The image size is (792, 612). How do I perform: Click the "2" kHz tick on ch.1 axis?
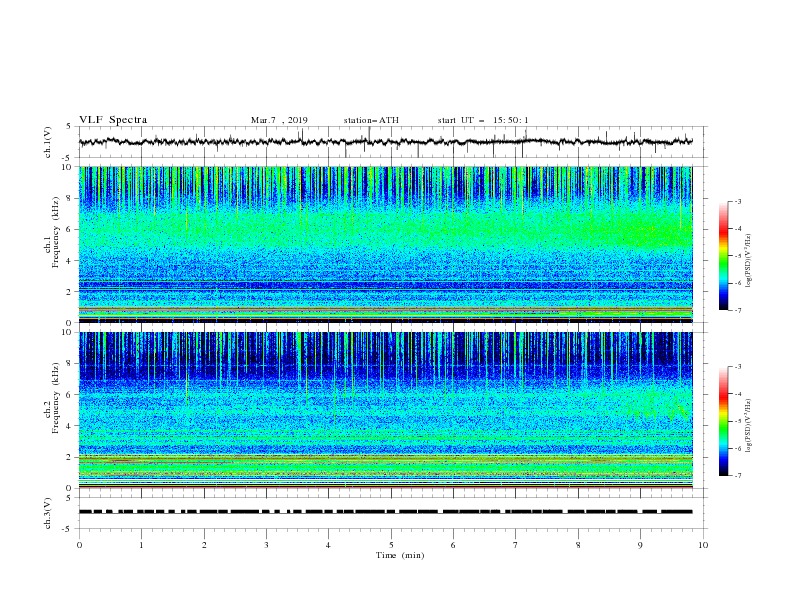(70, 291)
